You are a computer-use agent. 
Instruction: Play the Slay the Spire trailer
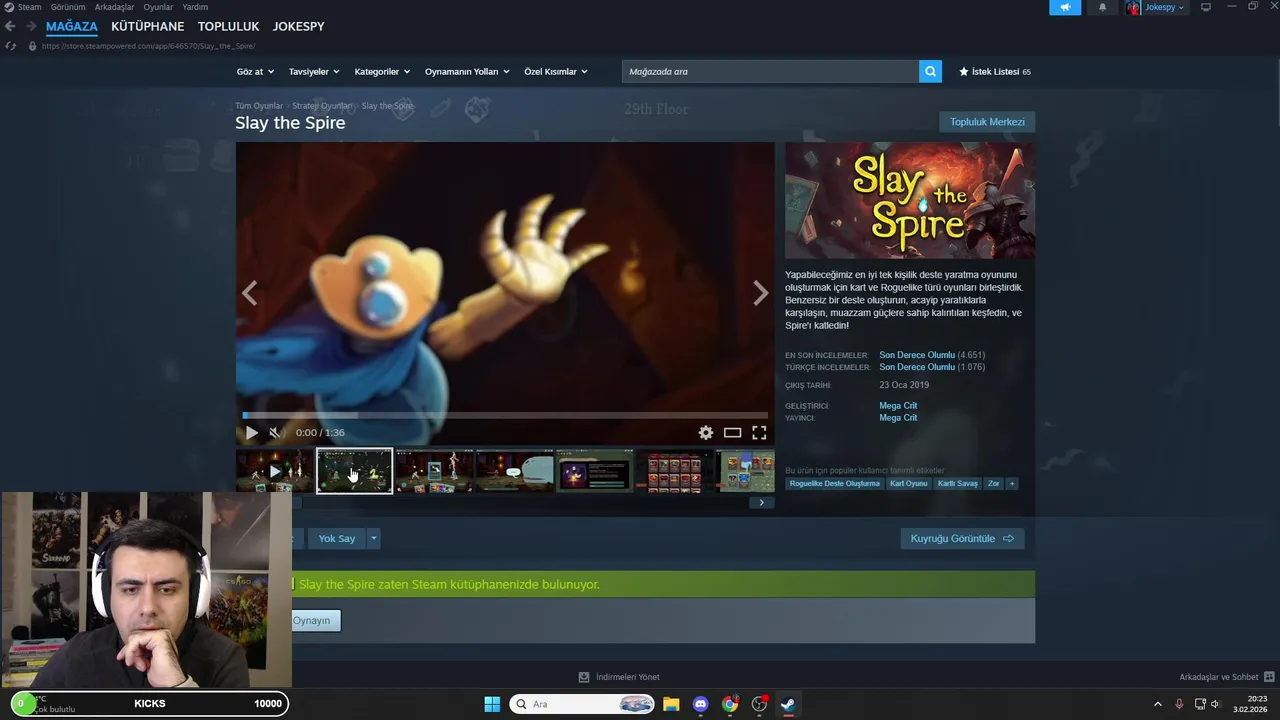(x=251, y=433)
